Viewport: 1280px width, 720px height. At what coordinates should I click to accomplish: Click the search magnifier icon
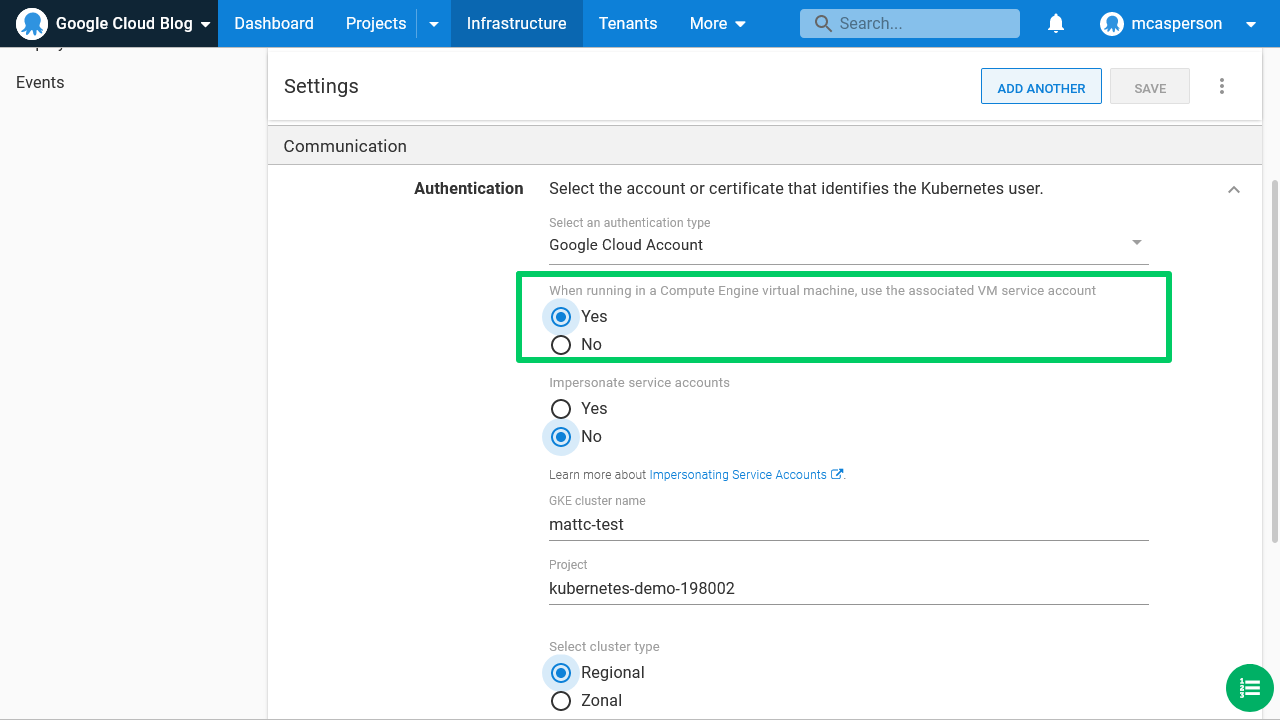point(827,23)
